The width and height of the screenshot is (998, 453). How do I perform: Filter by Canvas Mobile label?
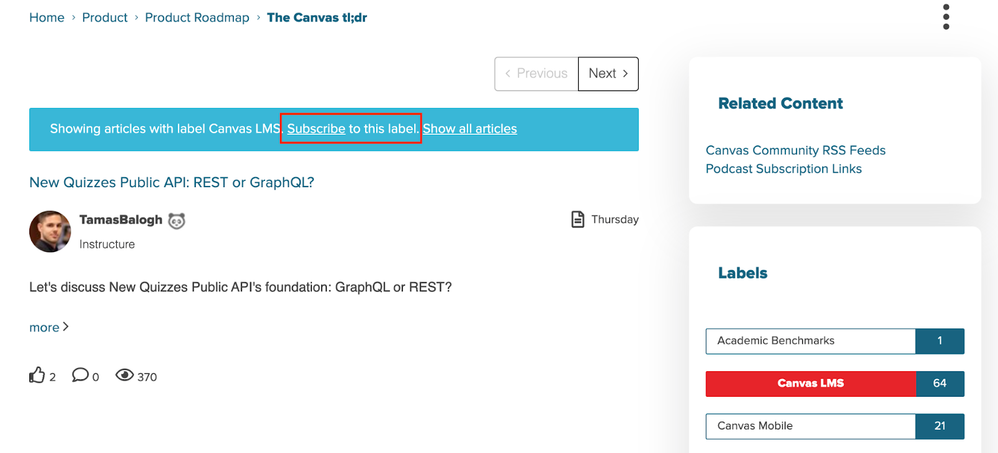pos(835,426)
